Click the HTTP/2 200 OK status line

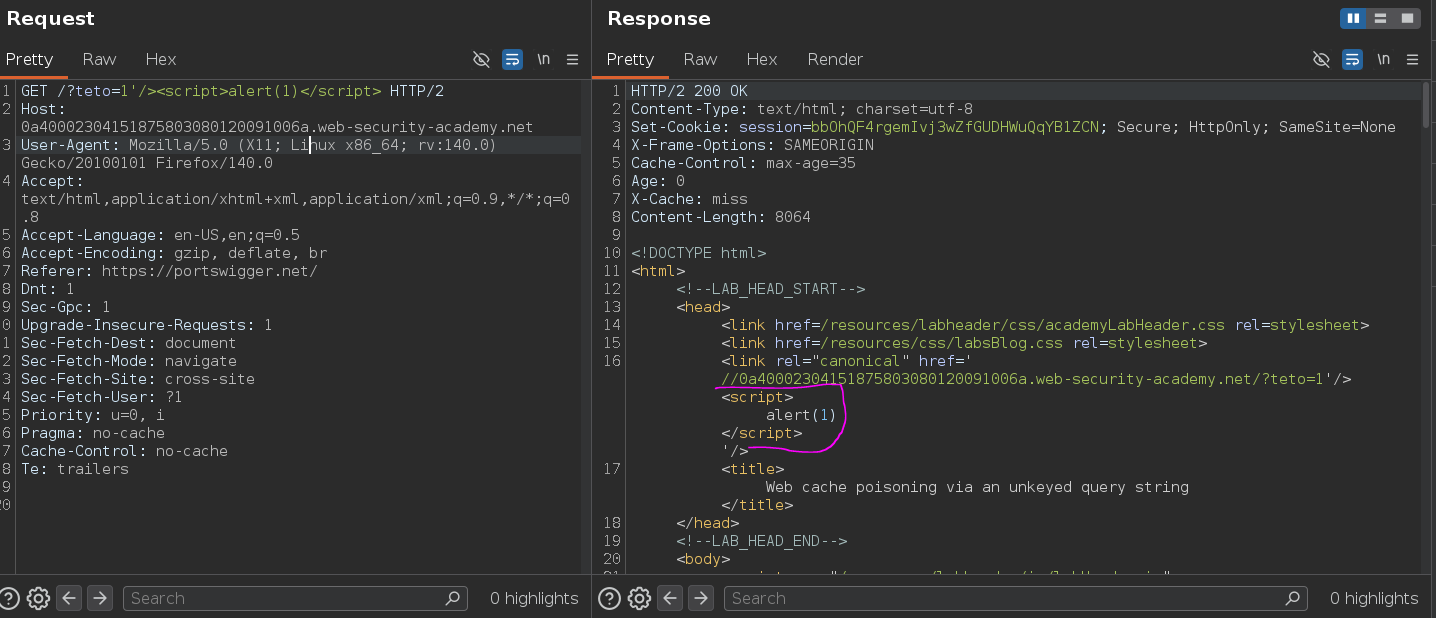coord(689,91)
